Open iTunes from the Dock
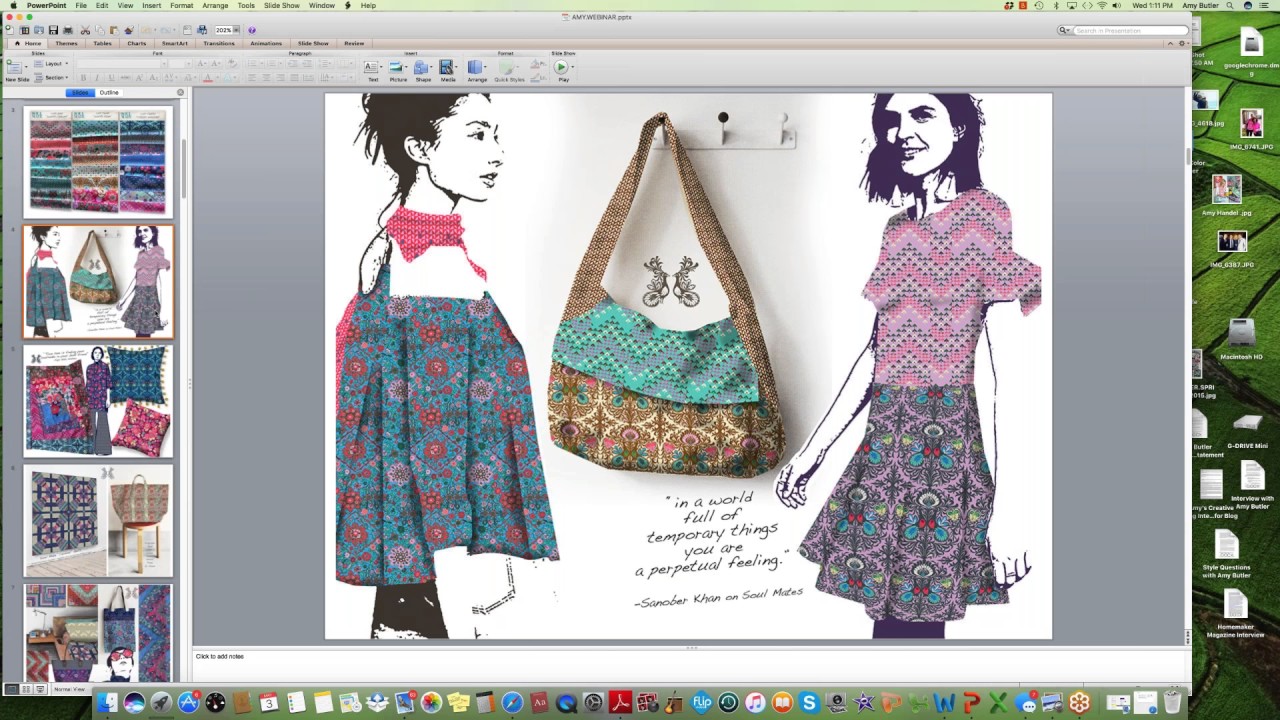 click(x=755, y=703)
